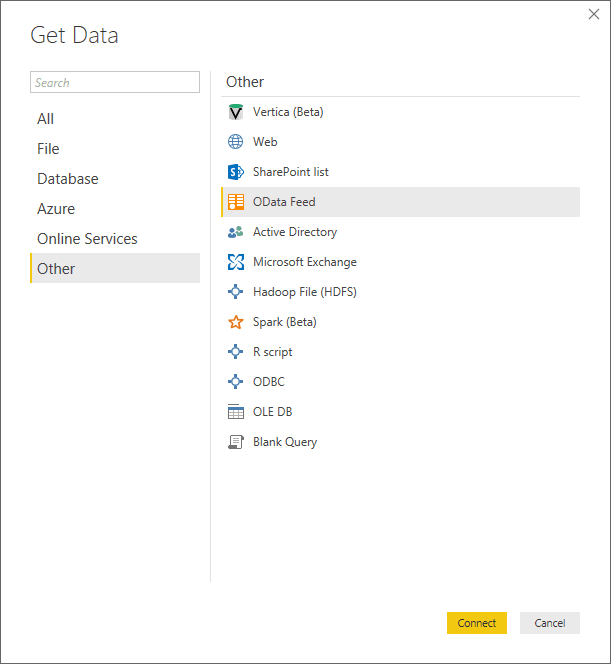Choose the Active Directory people icon

[235, 232]
